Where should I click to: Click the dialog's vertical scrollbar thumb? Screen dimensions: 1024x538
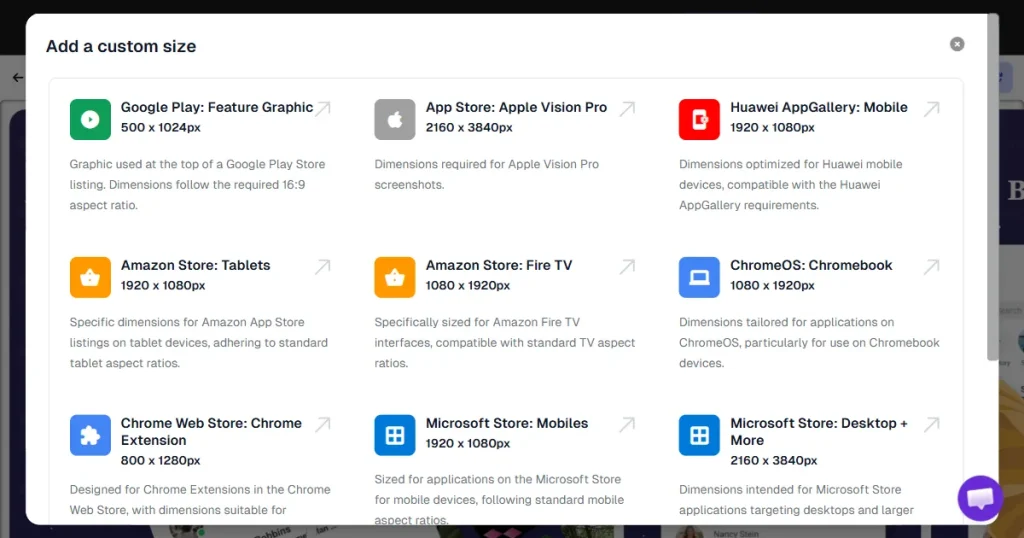tap(993, 186)
